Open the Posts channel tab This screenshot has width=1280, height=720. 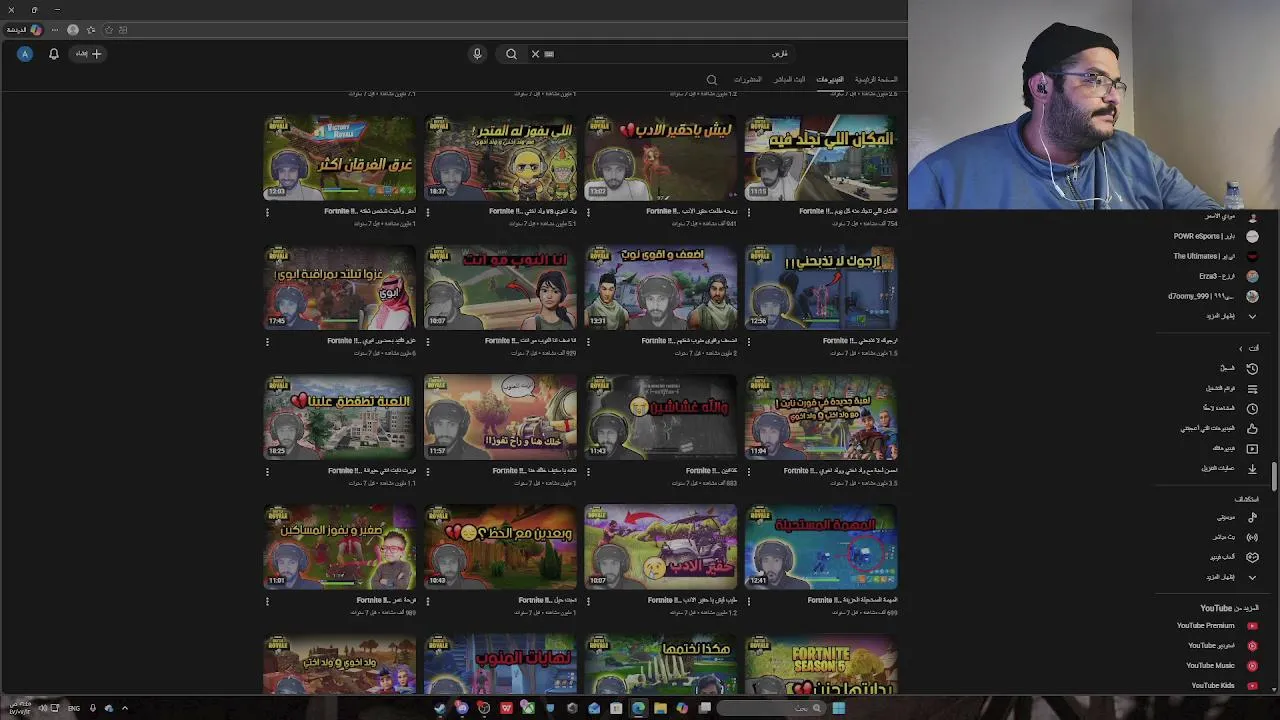[748, 79]
